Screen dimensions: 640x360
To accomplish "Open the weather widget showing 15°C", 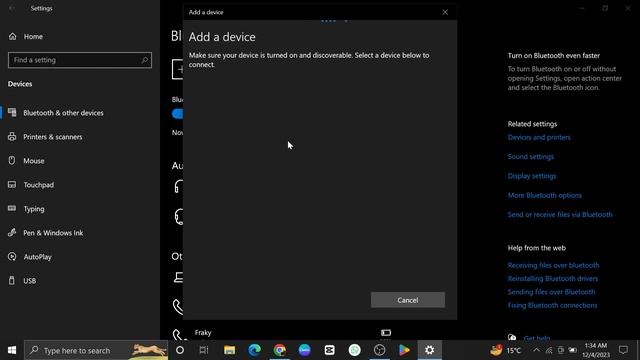I will coord(506,350).
